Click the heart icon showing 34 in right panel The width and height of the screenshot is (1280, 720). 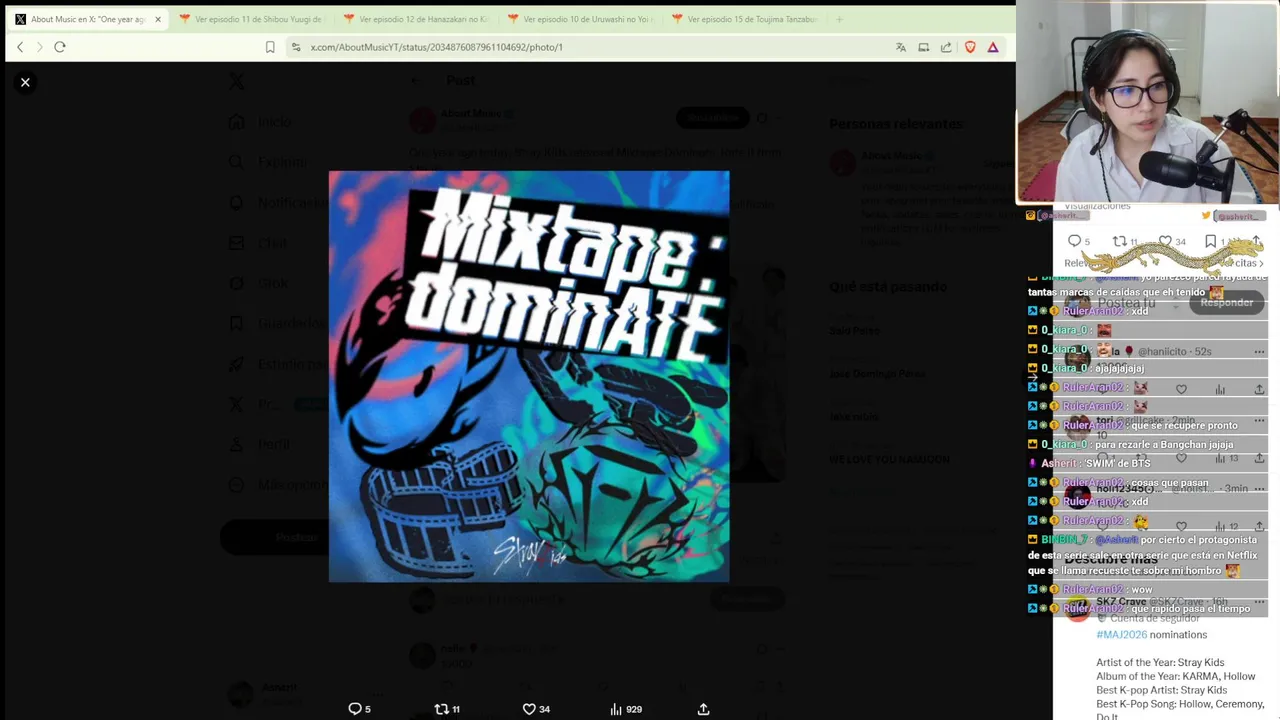tap(1165, 241)
